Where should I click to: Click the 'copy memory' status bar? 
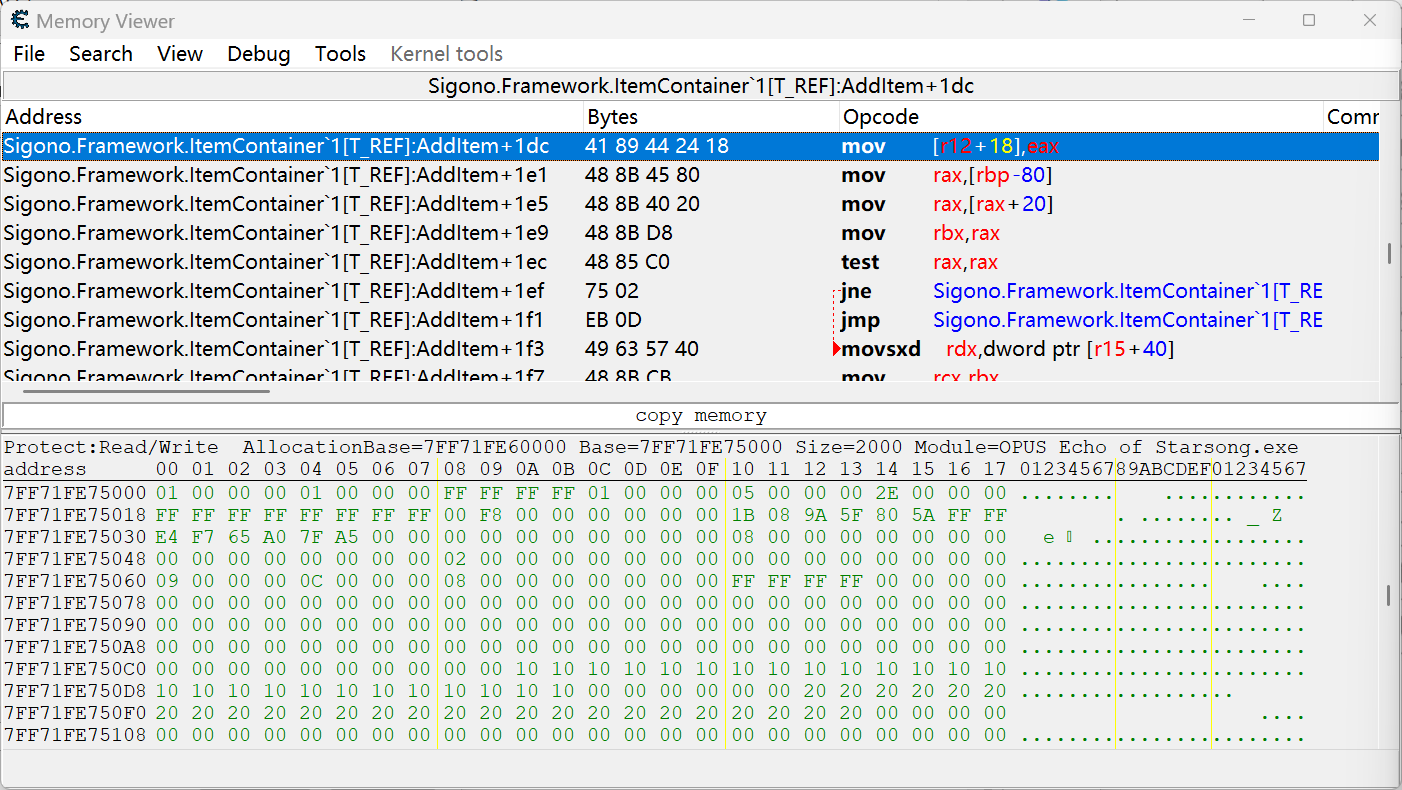pos(700,415)
